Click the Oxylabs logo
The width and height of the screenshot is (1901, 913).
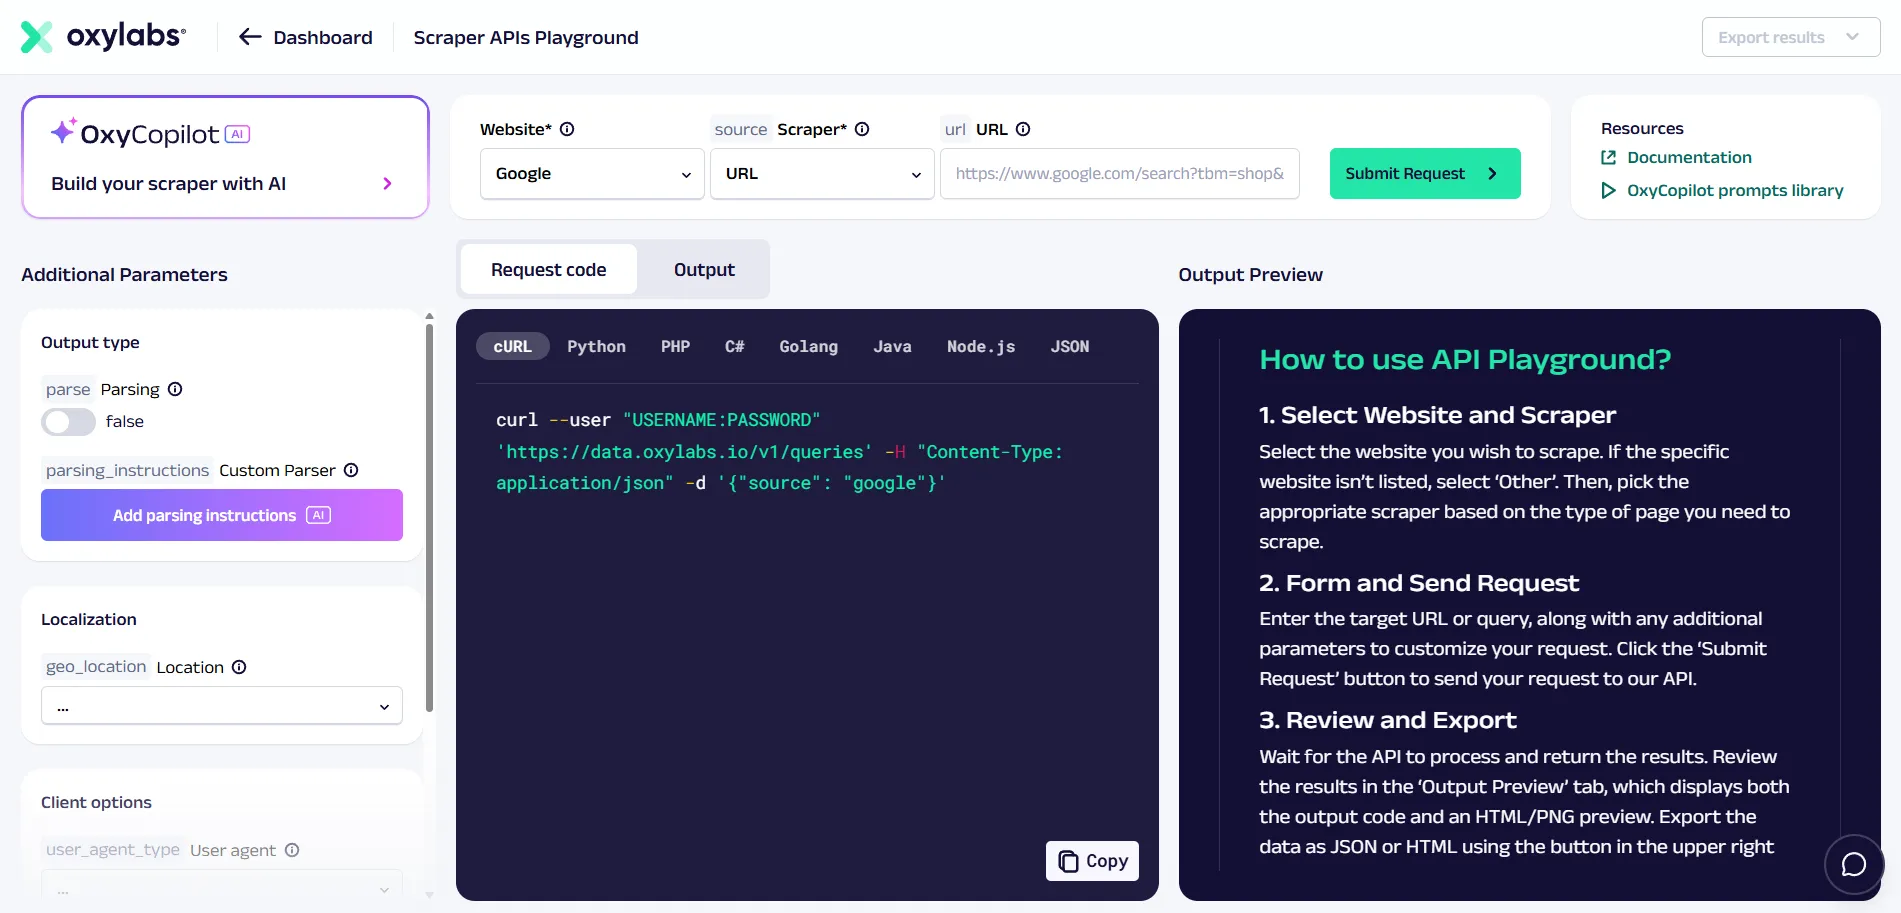(x=103, y=37)
